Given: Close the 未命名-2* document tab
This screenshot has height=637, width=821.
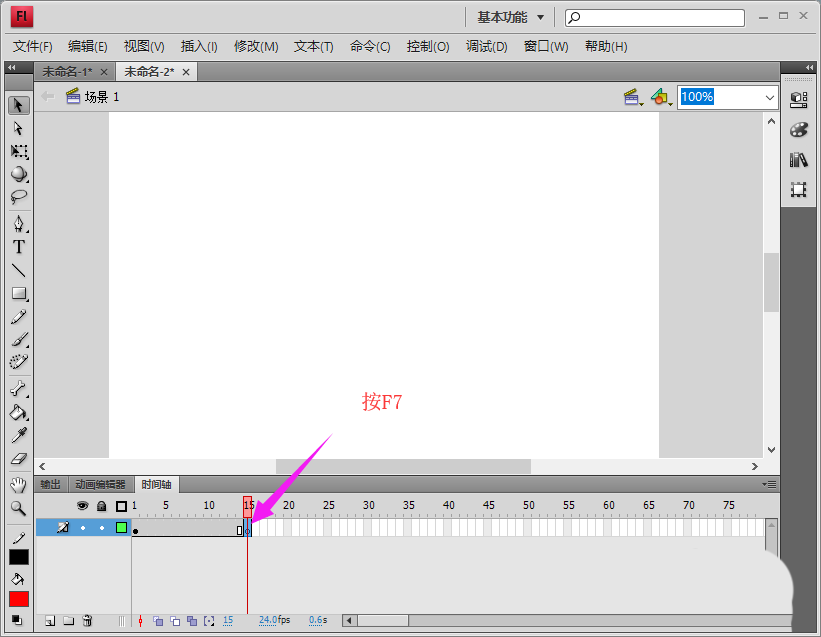Looking at the screenshot, I should pyautogui.click(x=186, y=72).
